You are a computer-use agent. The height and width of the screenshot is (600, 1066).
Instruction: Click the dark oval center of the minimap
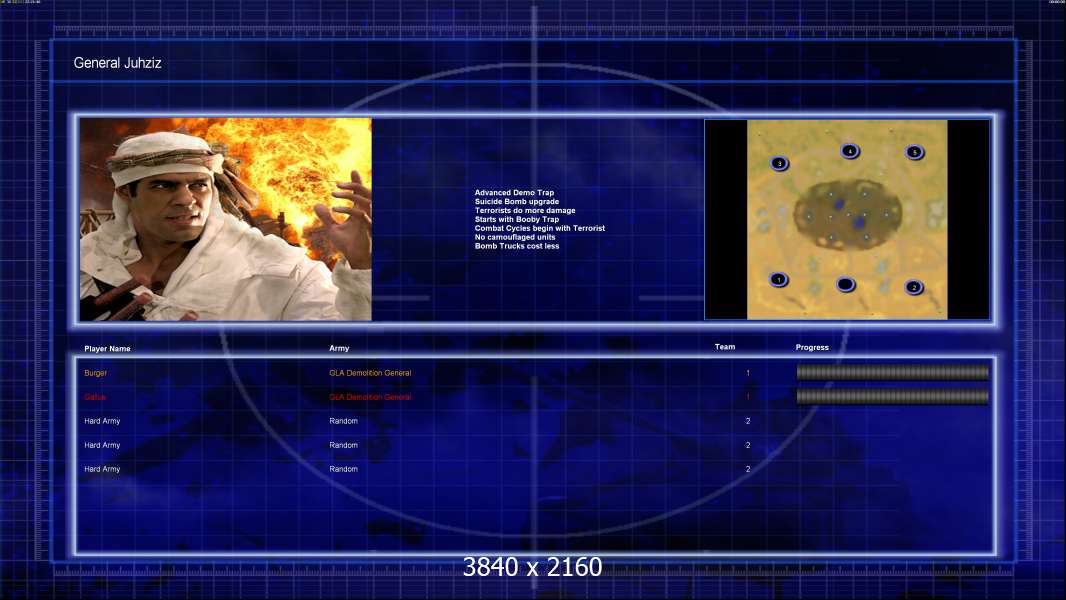coord(847,214)
